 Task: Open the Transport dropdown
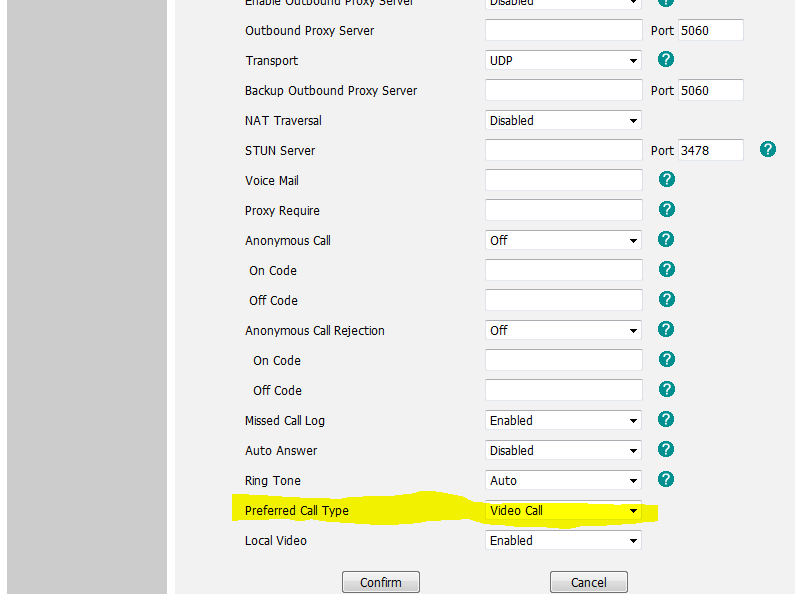point(563,61)
